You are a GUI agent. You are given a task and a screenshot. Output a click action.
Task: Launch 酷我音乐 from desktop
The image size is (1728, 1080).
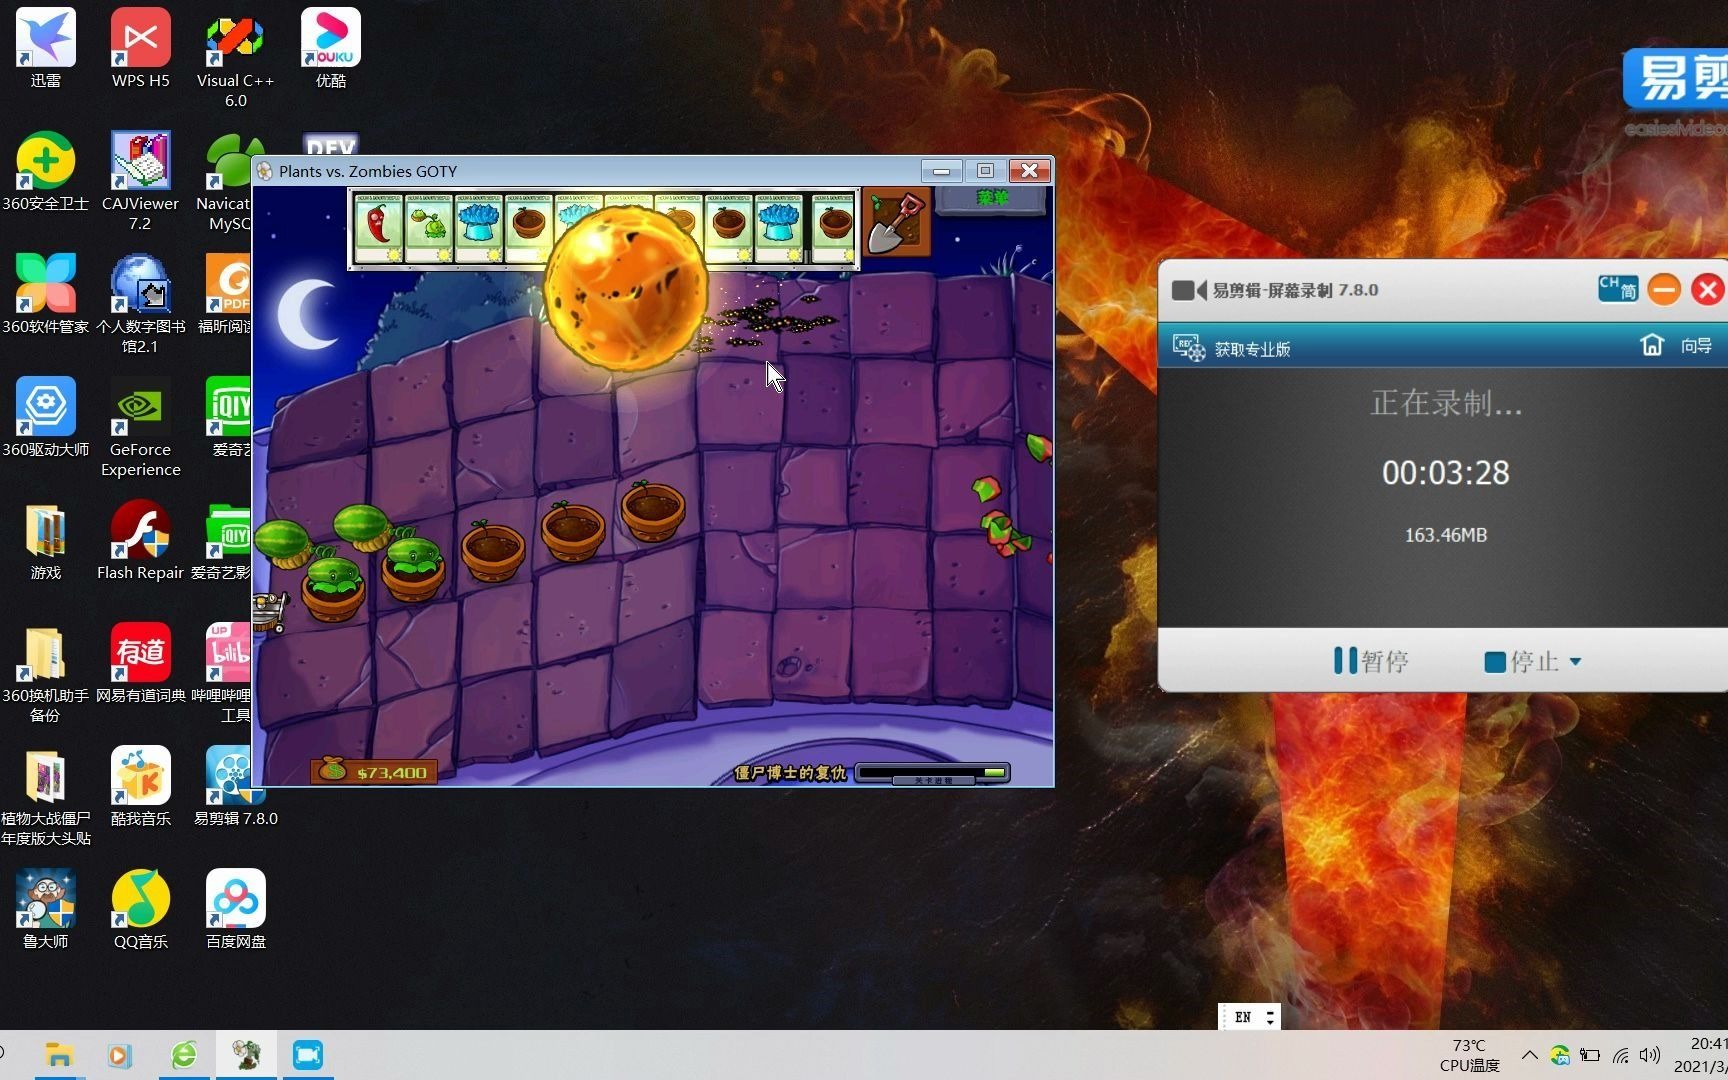(x=141, y=787)
